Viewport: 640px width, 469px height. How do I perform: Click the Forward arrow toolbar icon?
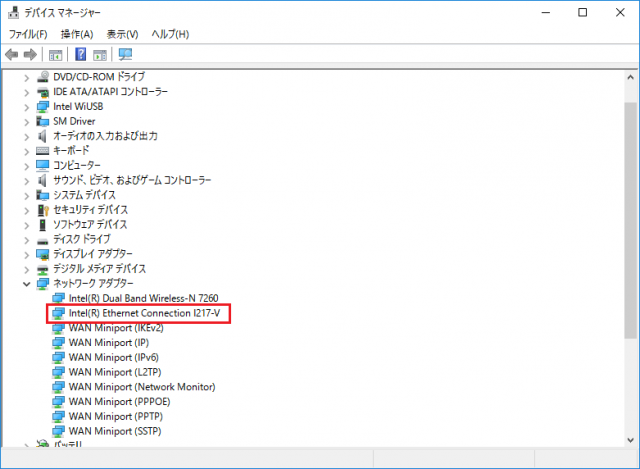tap(31, 54)
